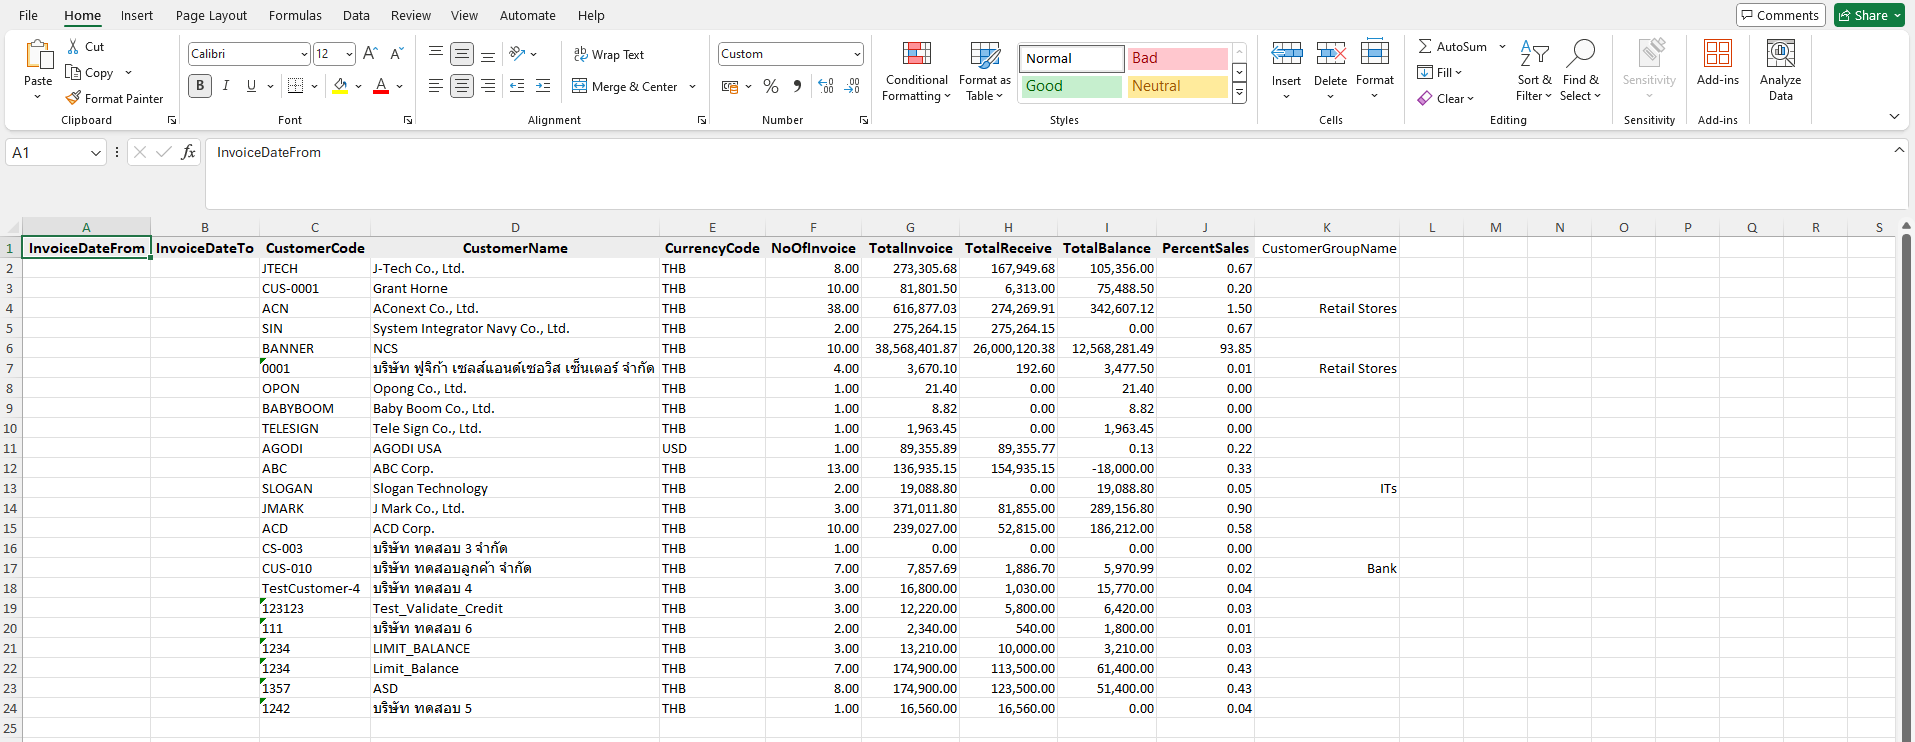The image size is (1915, 742).
Task: Open the Custom number format dropdown
Action: pos(857,54)
